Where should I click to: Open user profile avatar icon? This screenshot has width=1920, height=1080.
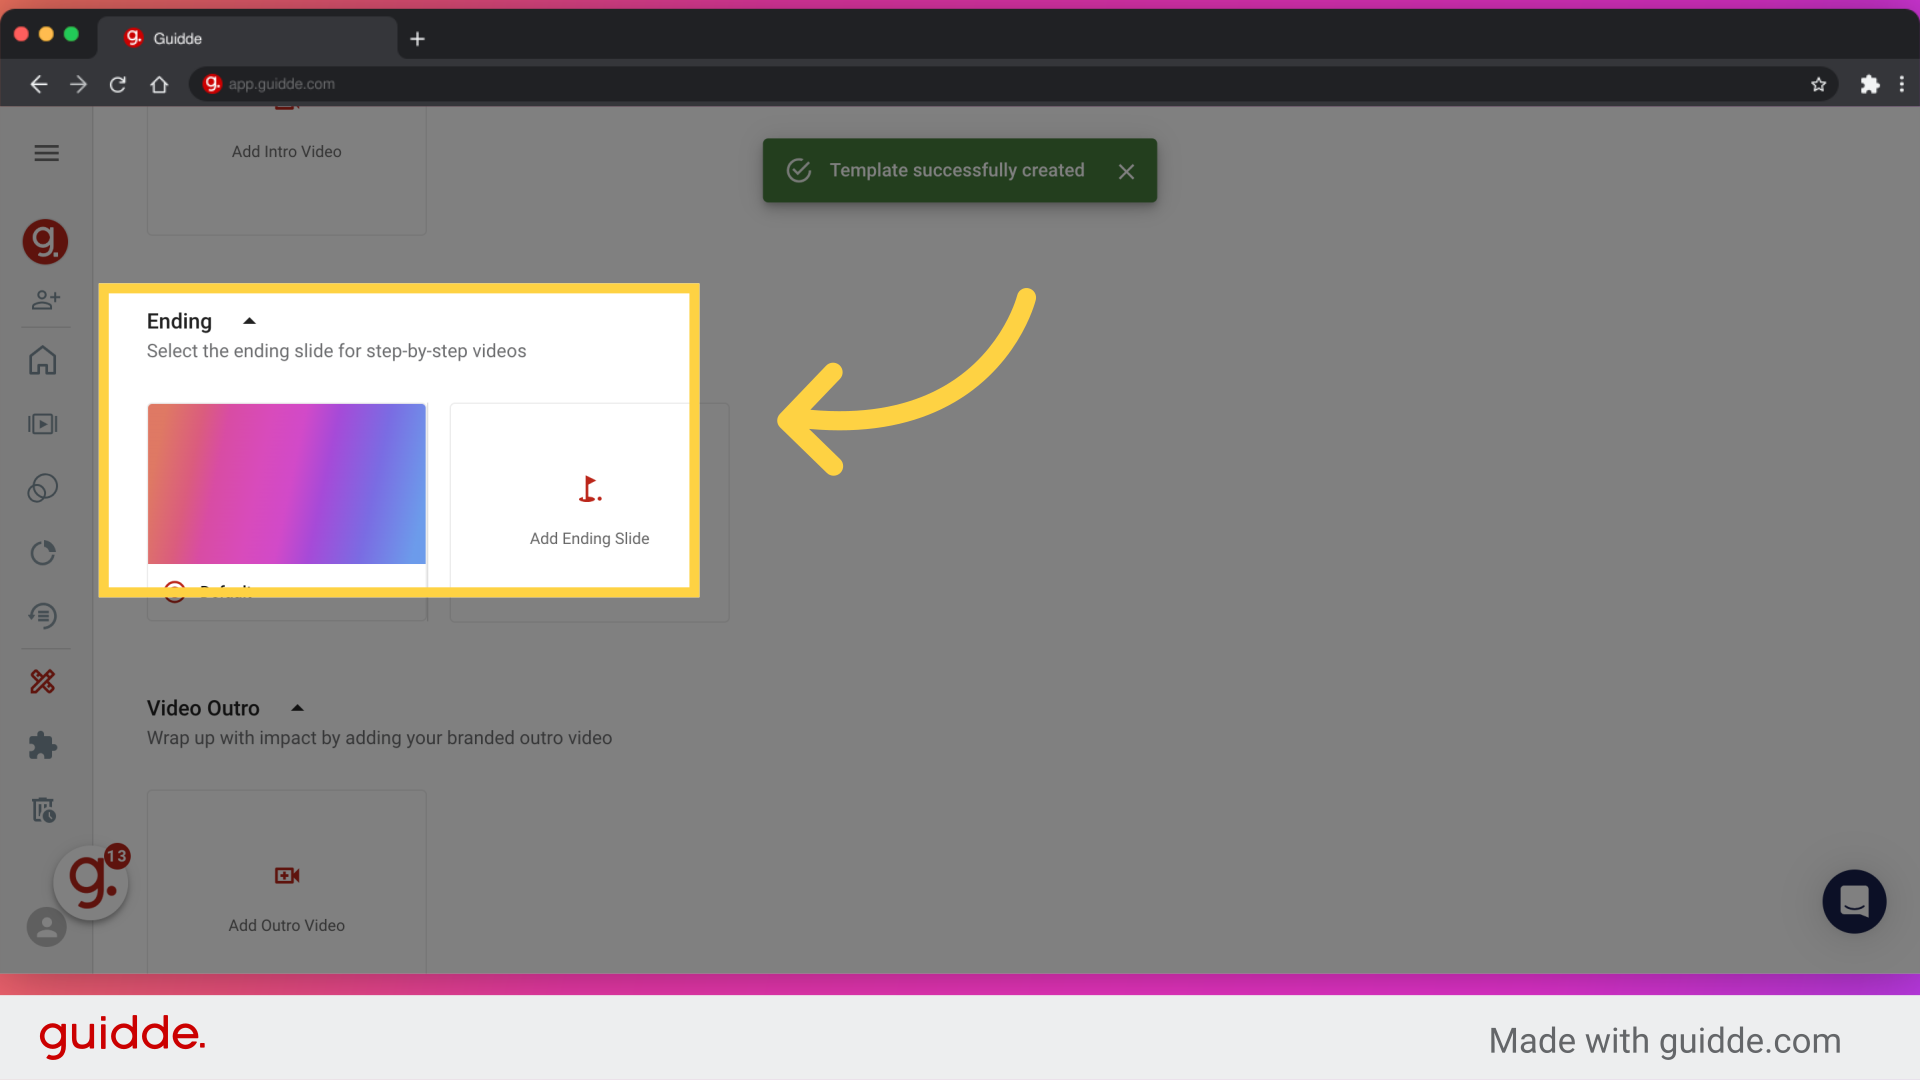point(46,927)
